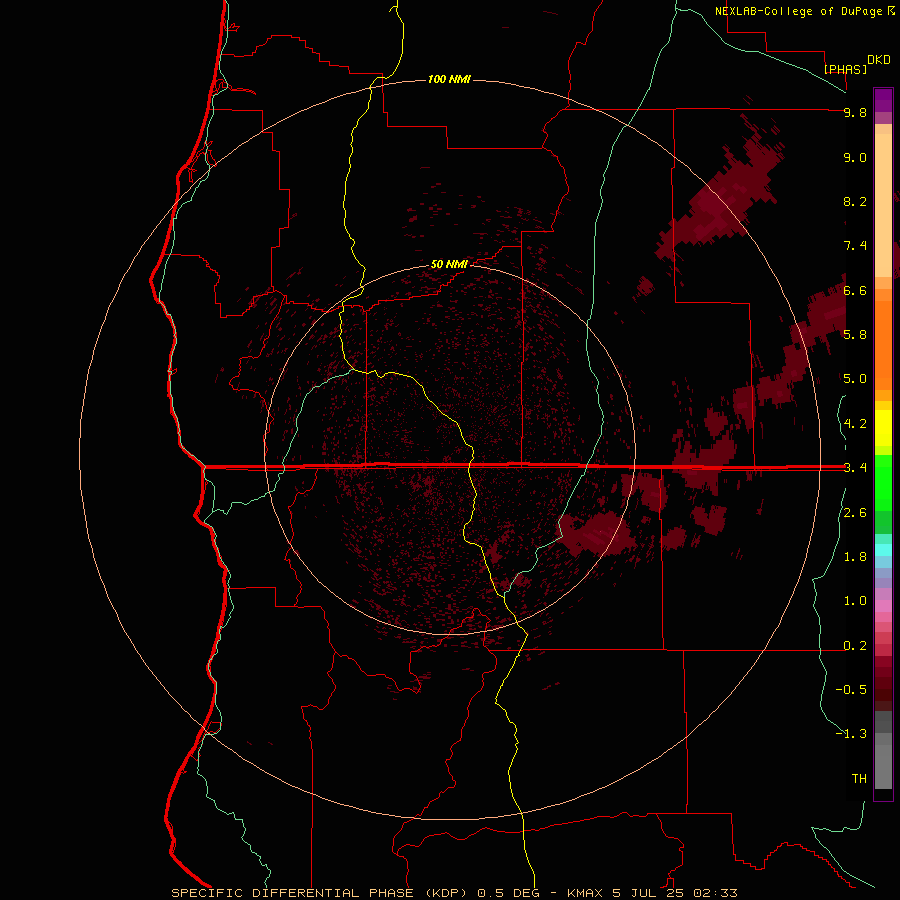This screenshot has width=900, height=900.
Task: Click the TH threshold label
Action: coord(859,778)
